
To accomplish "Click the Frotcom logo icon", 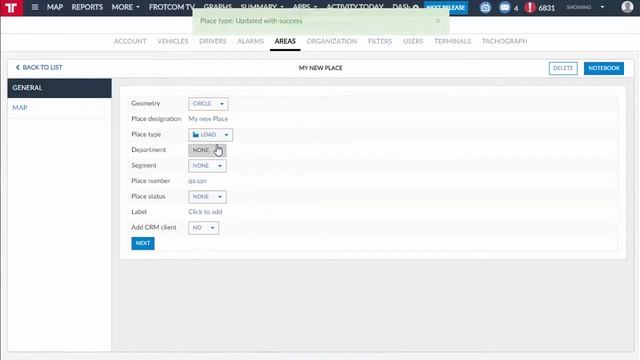I will click(11, 8).
